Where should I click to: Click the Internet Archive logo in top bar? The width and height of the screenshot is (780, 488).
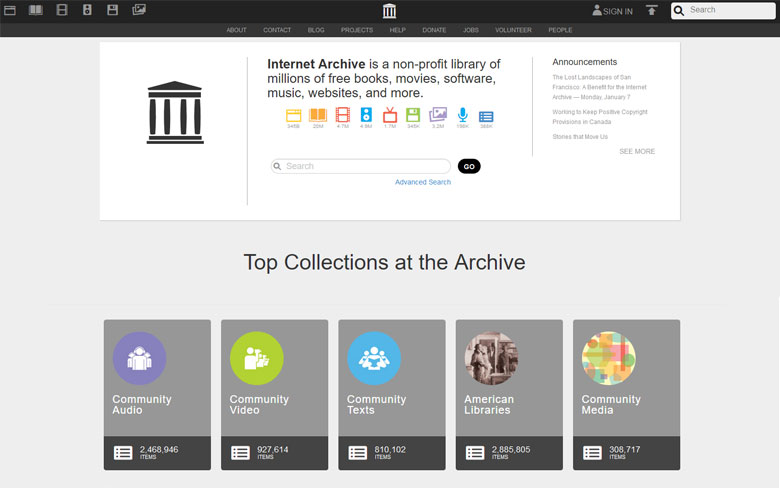click(390, 10)
